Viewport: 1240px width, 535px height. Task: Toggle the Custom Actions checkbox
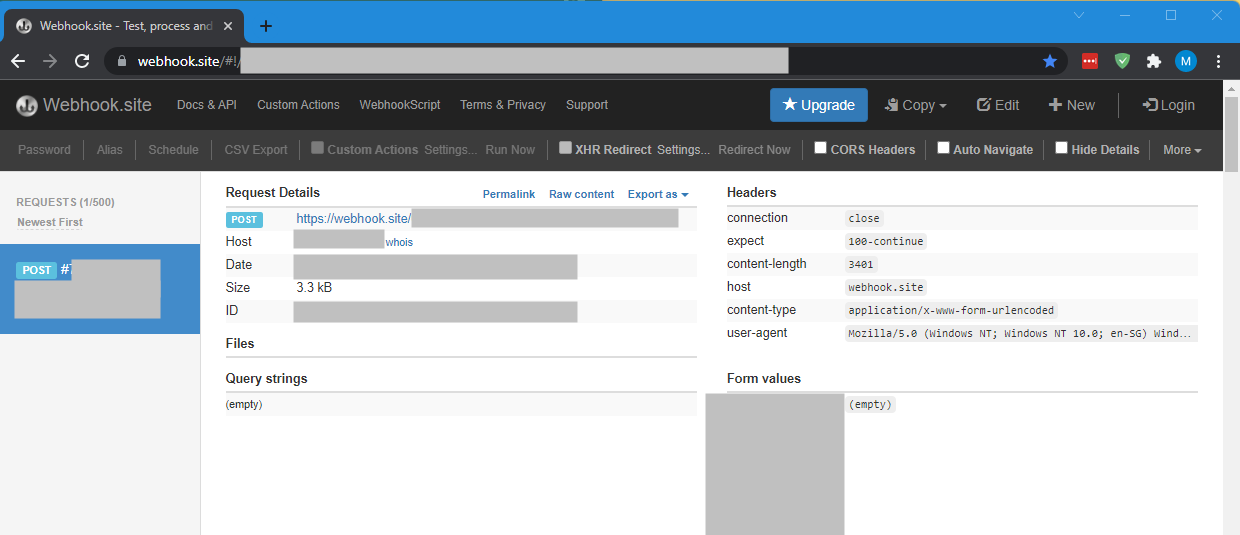pyautogui.click(x=317, y=148)
